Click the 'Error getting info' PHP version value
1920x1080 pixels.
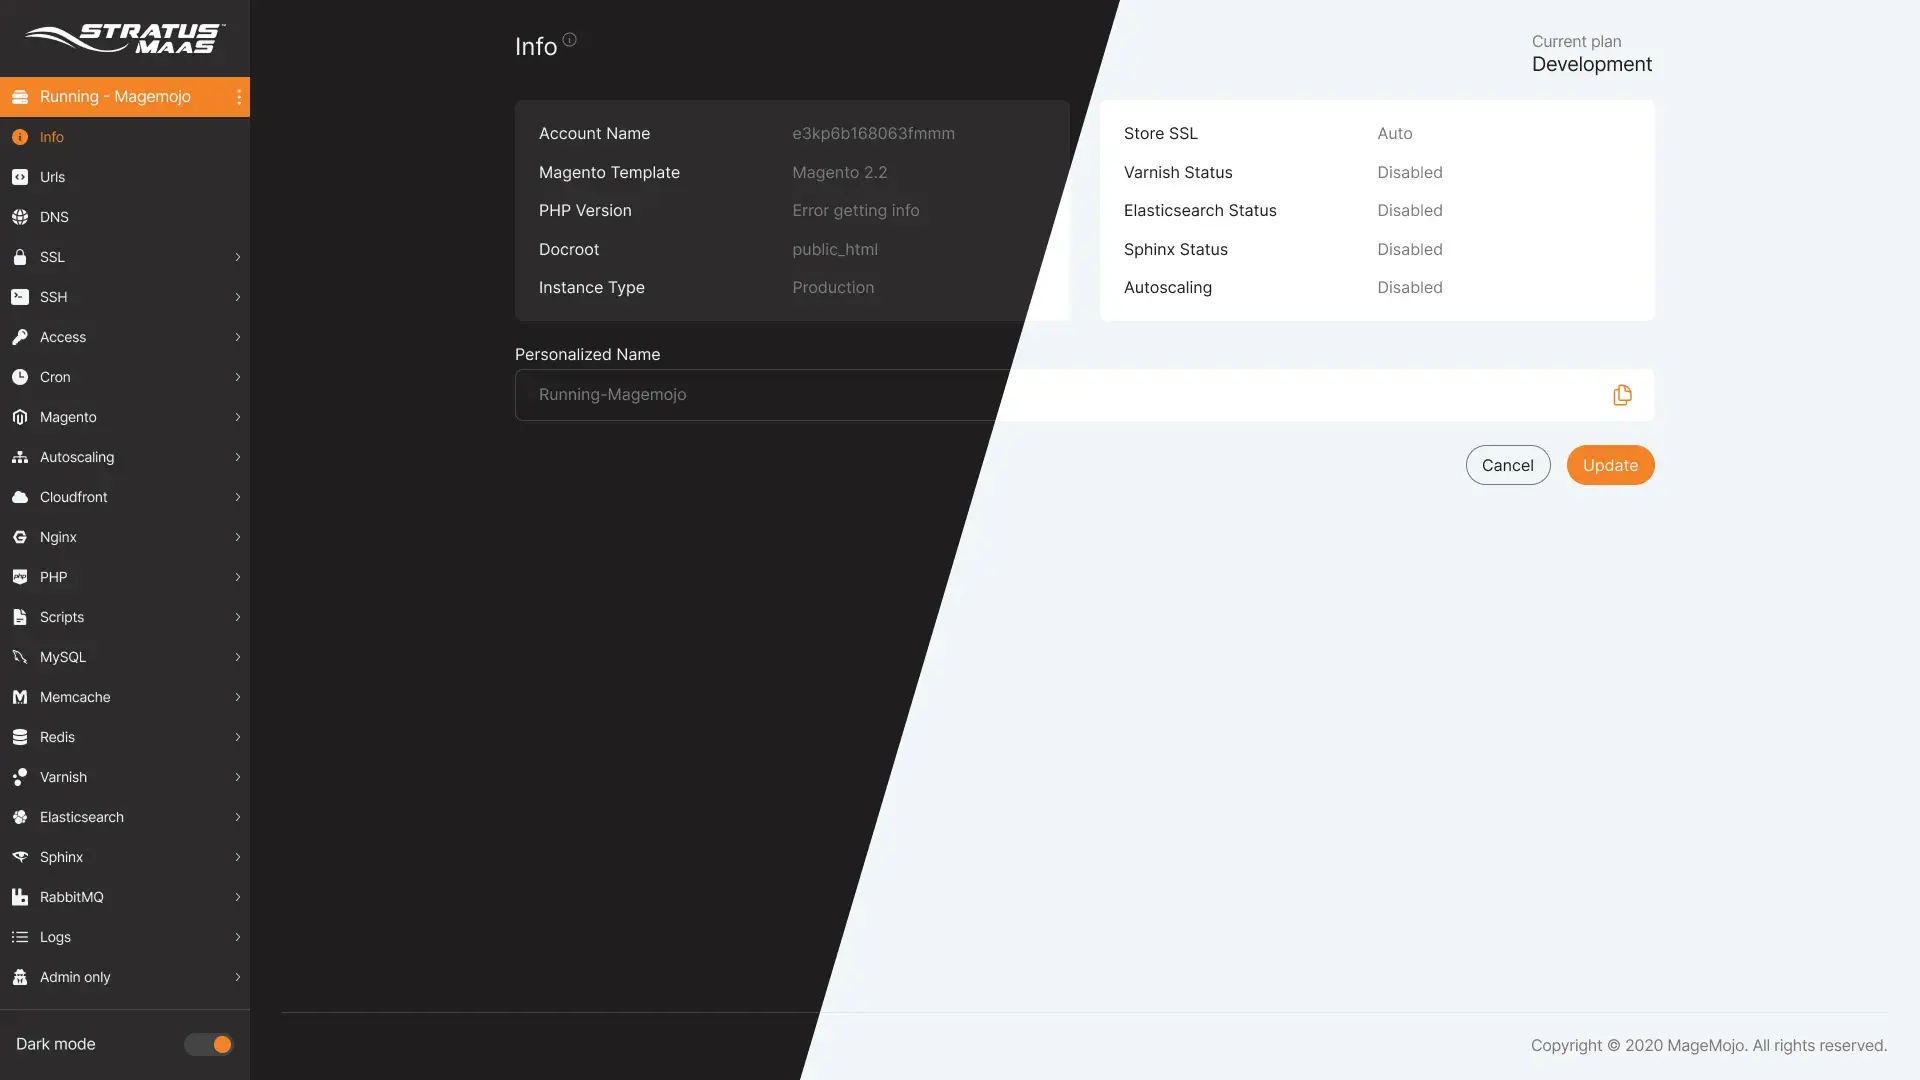point(855,210)
